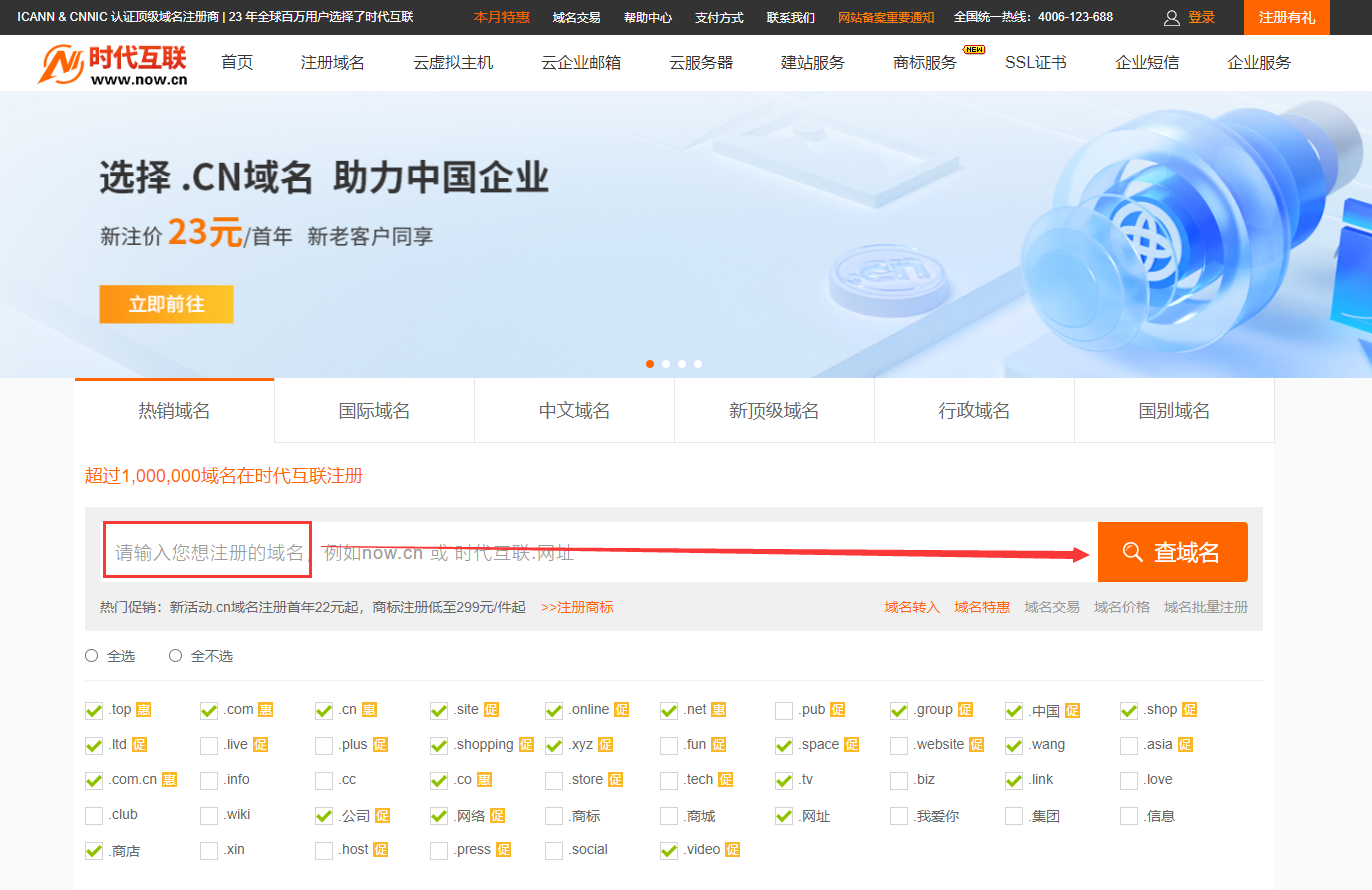This screenshot has width=1372, height=890.
Task: Uncheck the .top domain checkbox
Action: click(94, 711)
